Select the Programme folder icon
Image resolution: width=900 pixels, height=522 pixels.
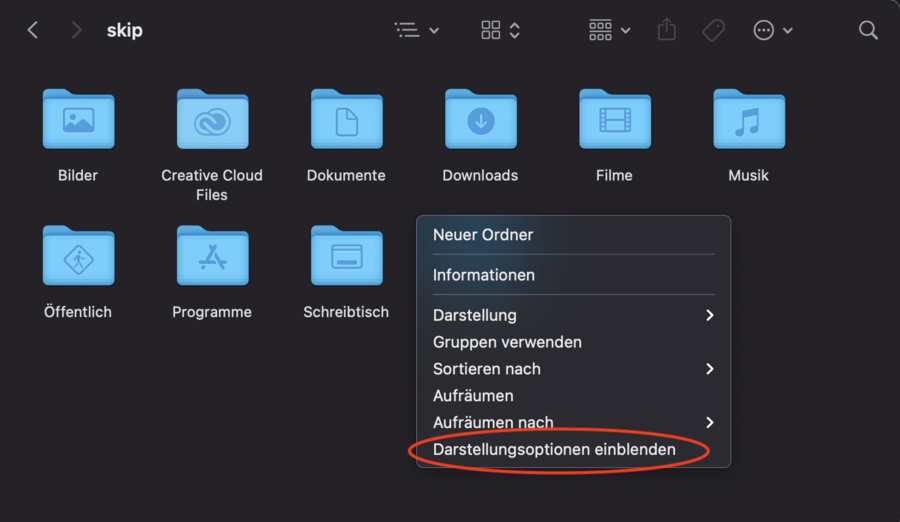pos(212,256)
